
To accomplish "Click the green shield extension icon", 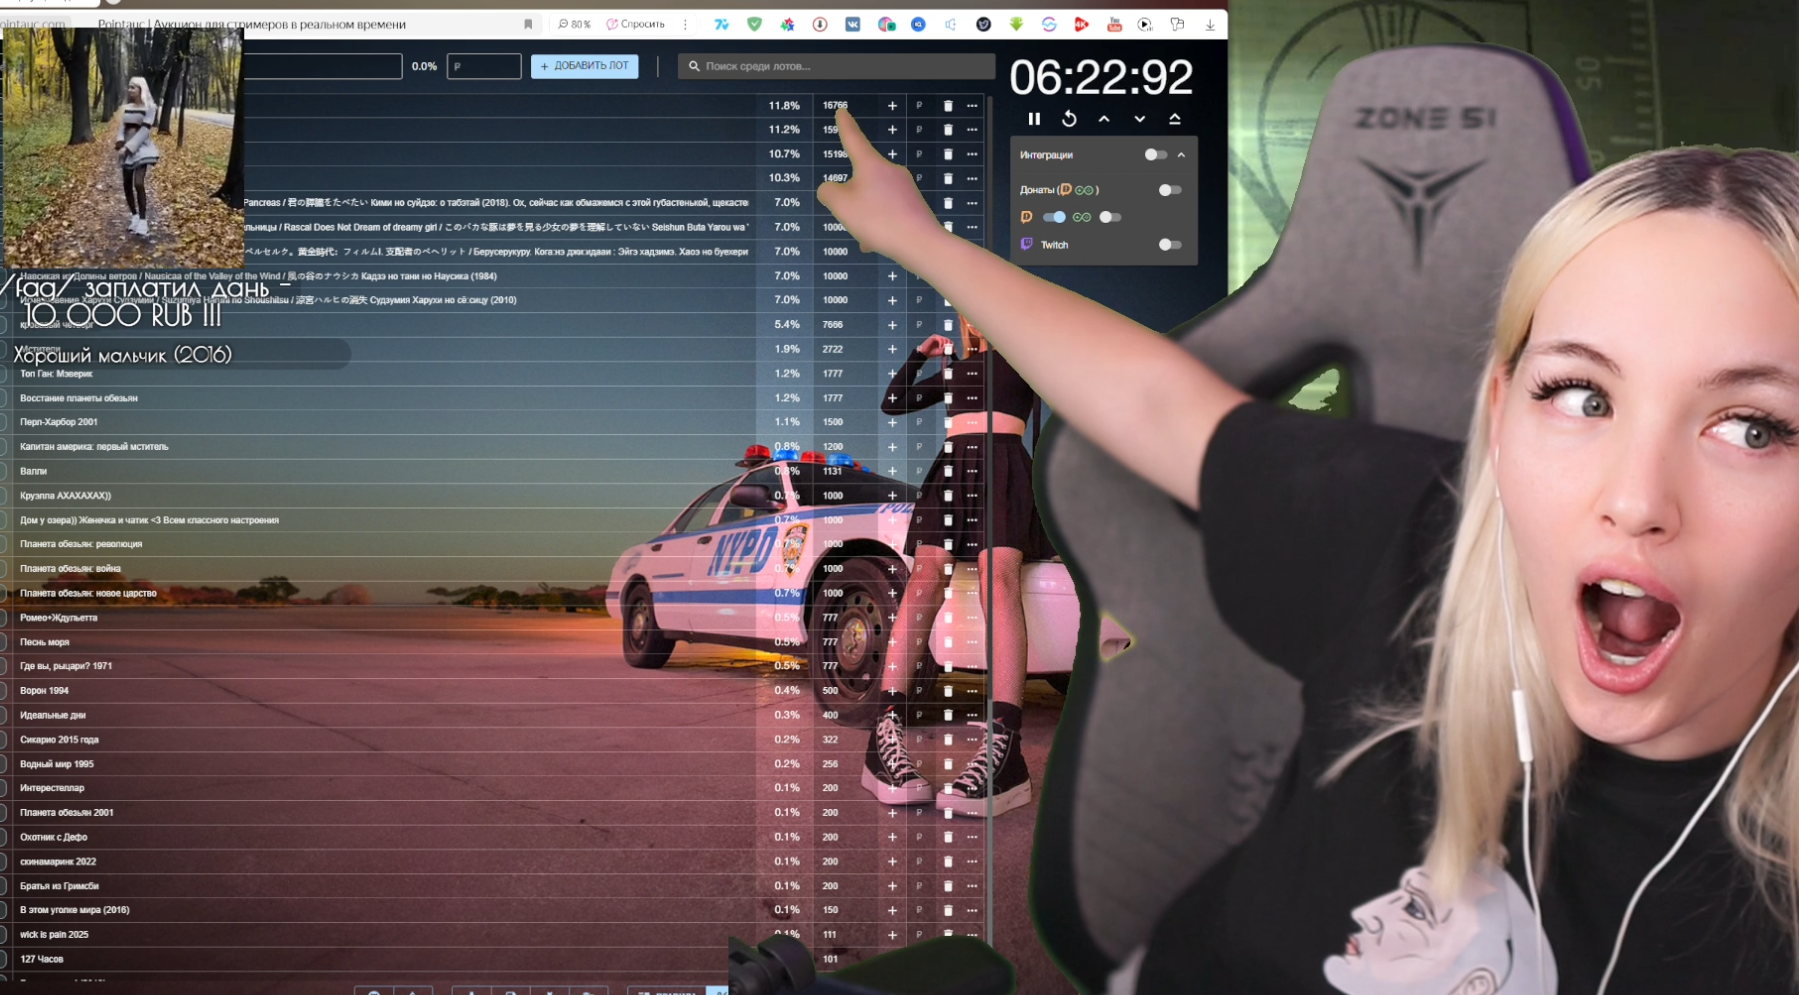I will click(x=755, y=24).
